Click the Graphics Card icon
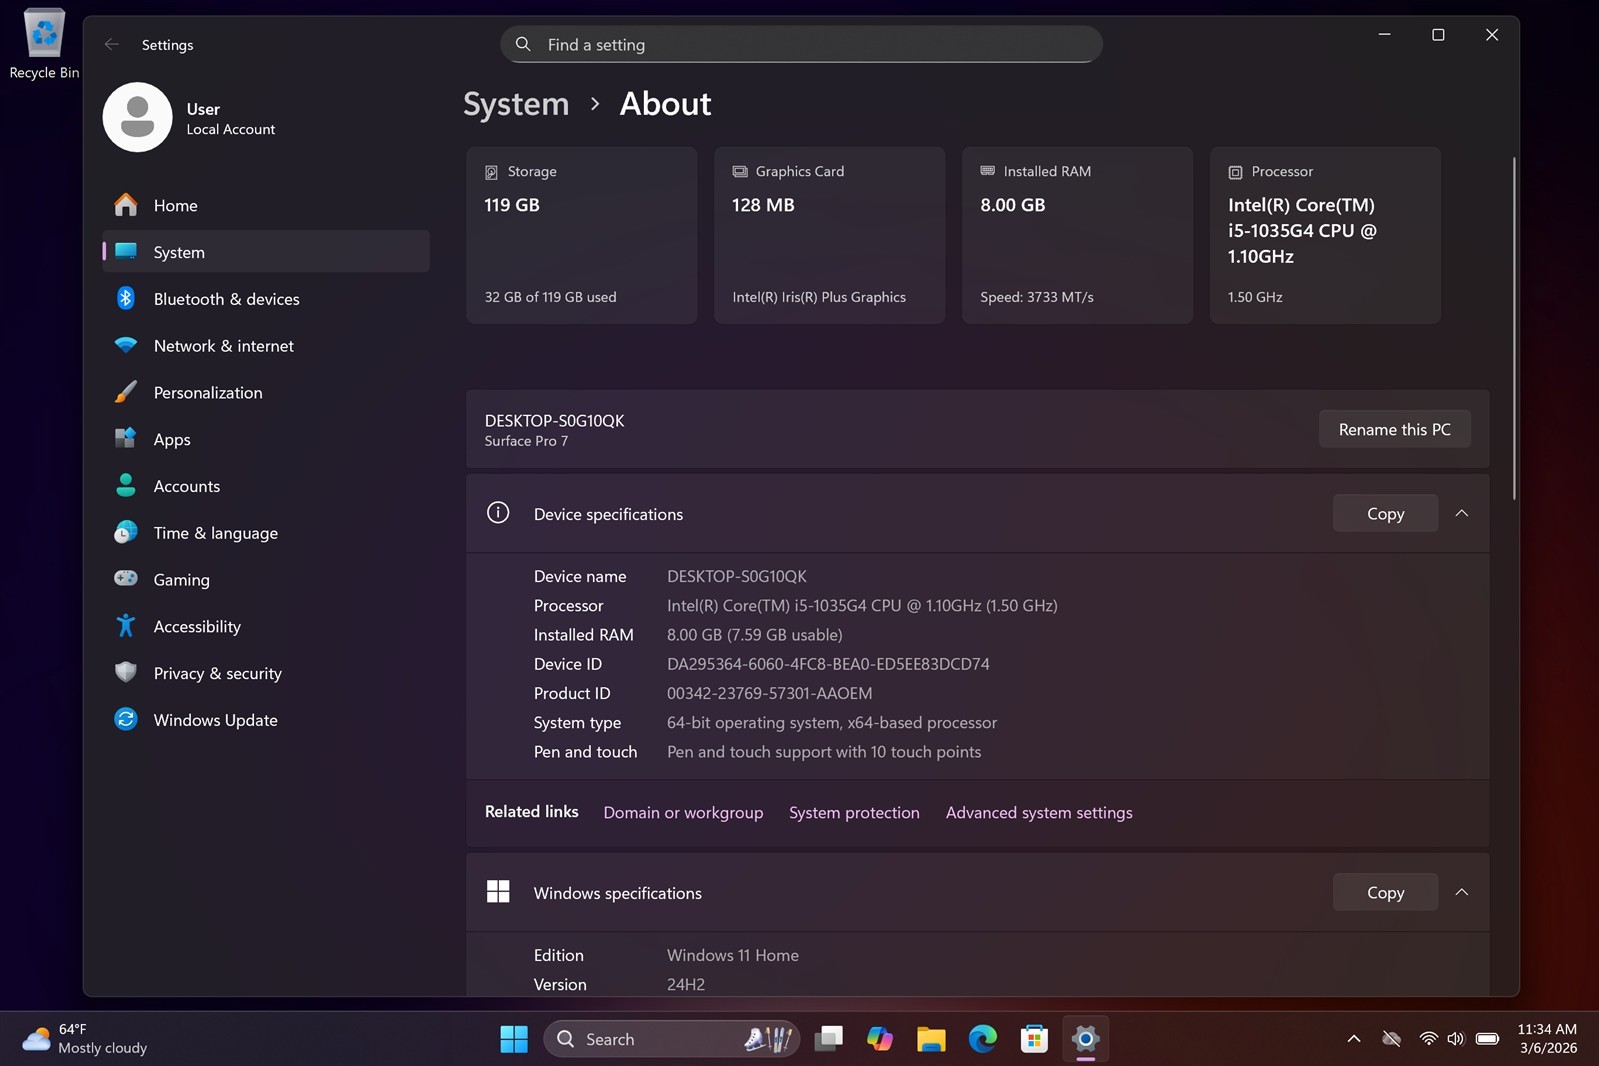Viewport: 1599px width, 1066px height. pos(740,171)
